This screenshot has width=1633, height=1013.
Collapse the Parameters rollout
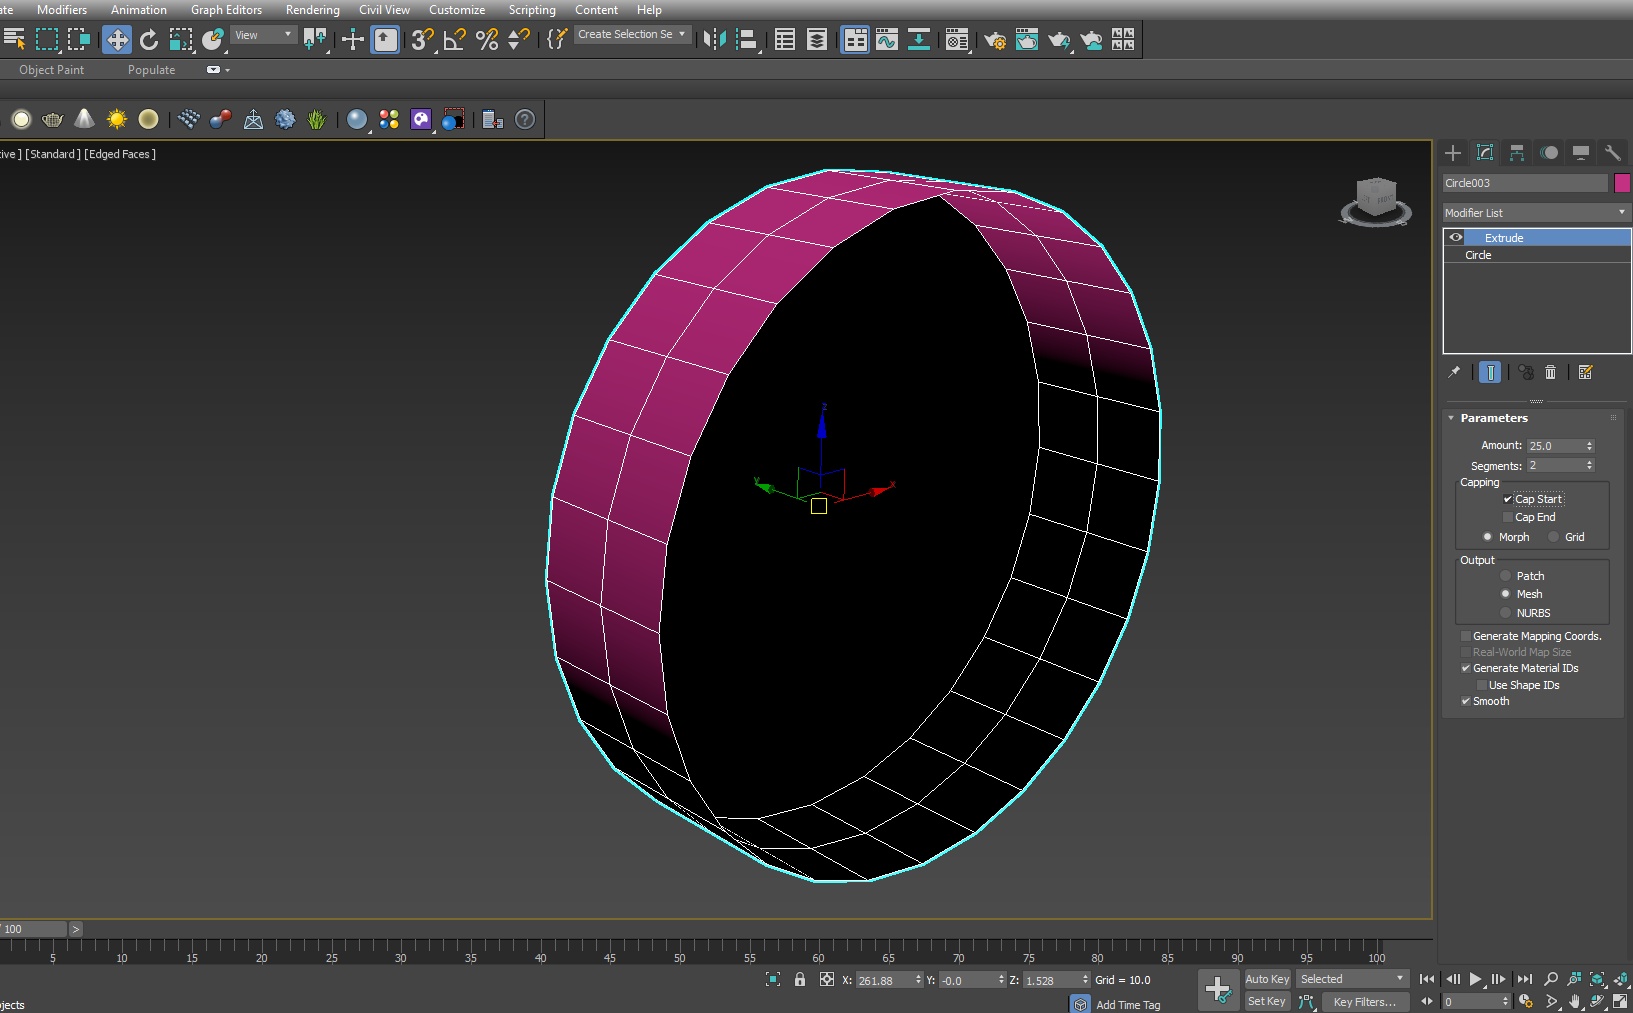(1493, 418)
